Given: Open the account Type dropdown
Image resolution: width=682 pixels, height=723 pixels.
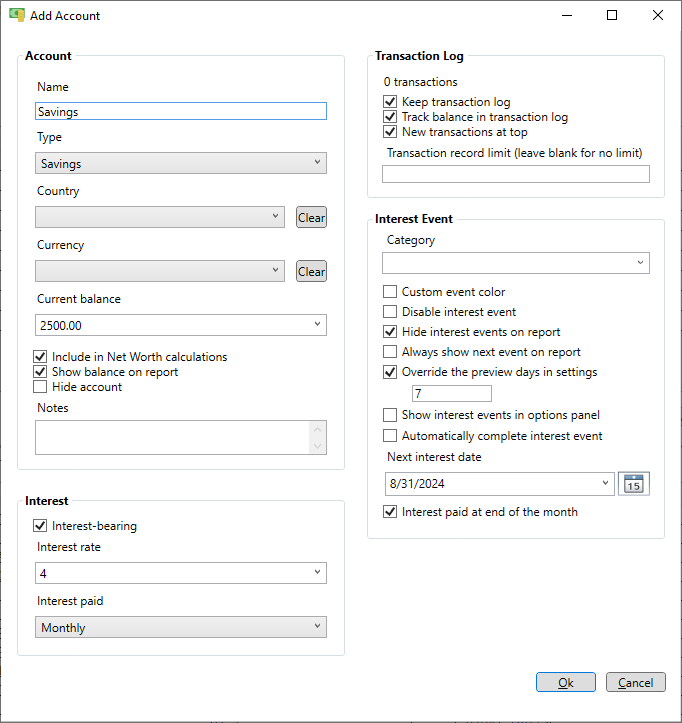Looking at the screenshot, I should [181, 163].
